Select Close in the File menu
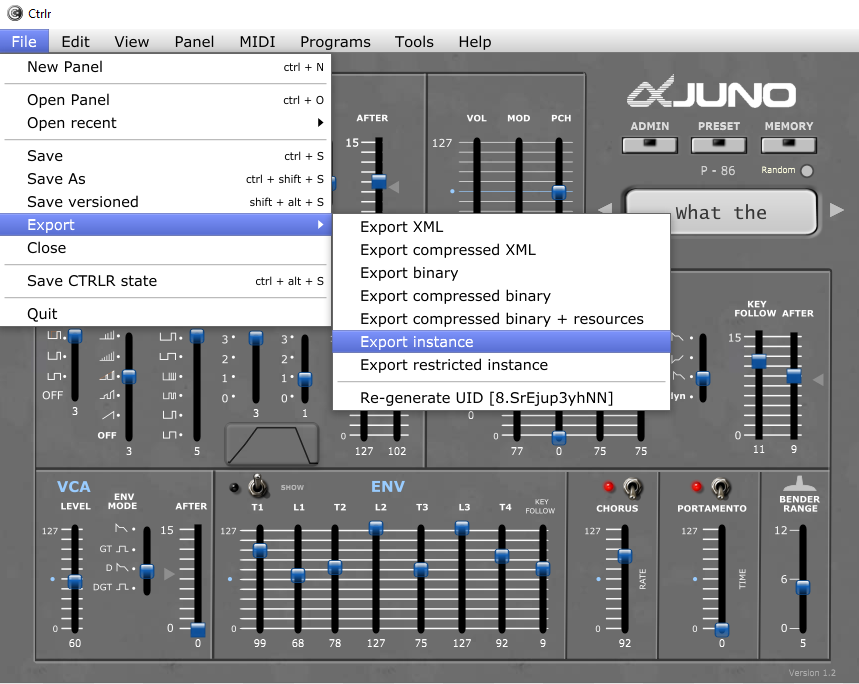Screen dimensions: 859x684 tap(165, 248)
